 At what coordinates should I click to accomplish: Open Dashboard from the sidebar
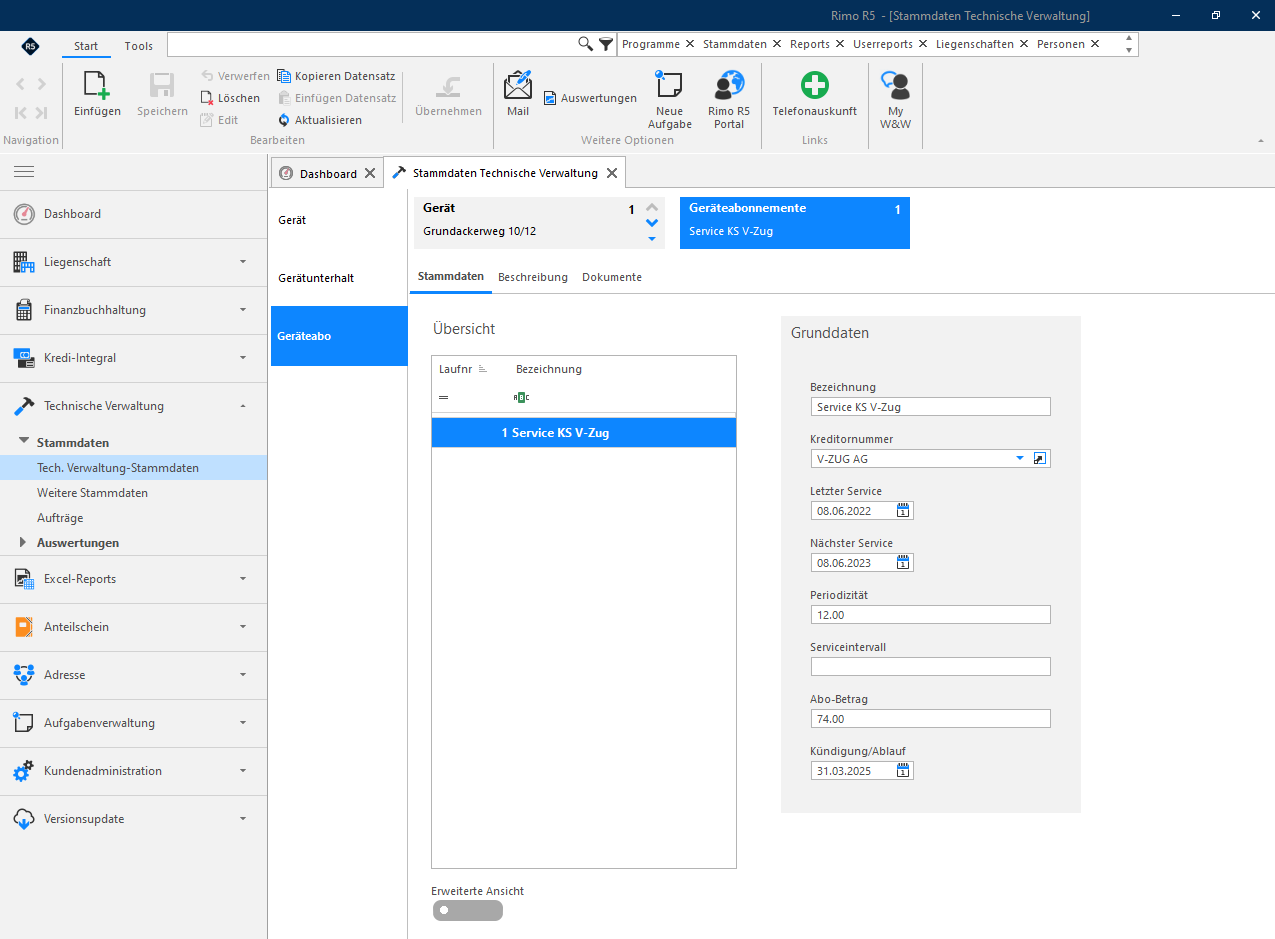pos(133,214)
